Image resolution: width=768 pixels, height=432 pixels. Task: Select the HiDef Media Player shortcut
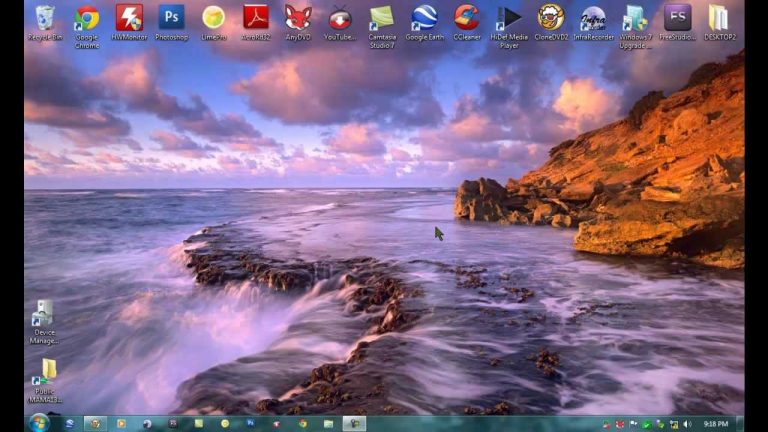[508, 26]
